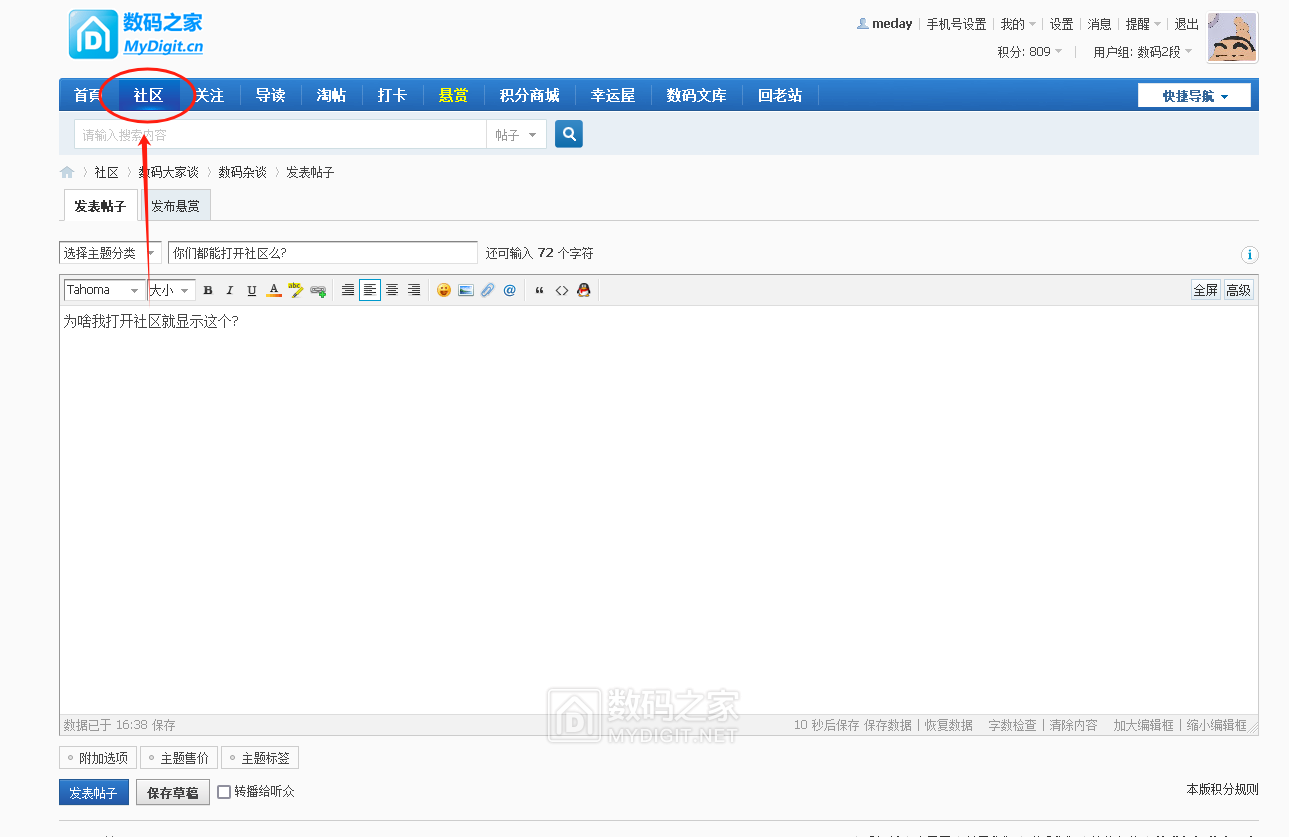This screenshot has height=837, width=1289.
Task: Click inside the post body text area
Action: pos(658,510)
